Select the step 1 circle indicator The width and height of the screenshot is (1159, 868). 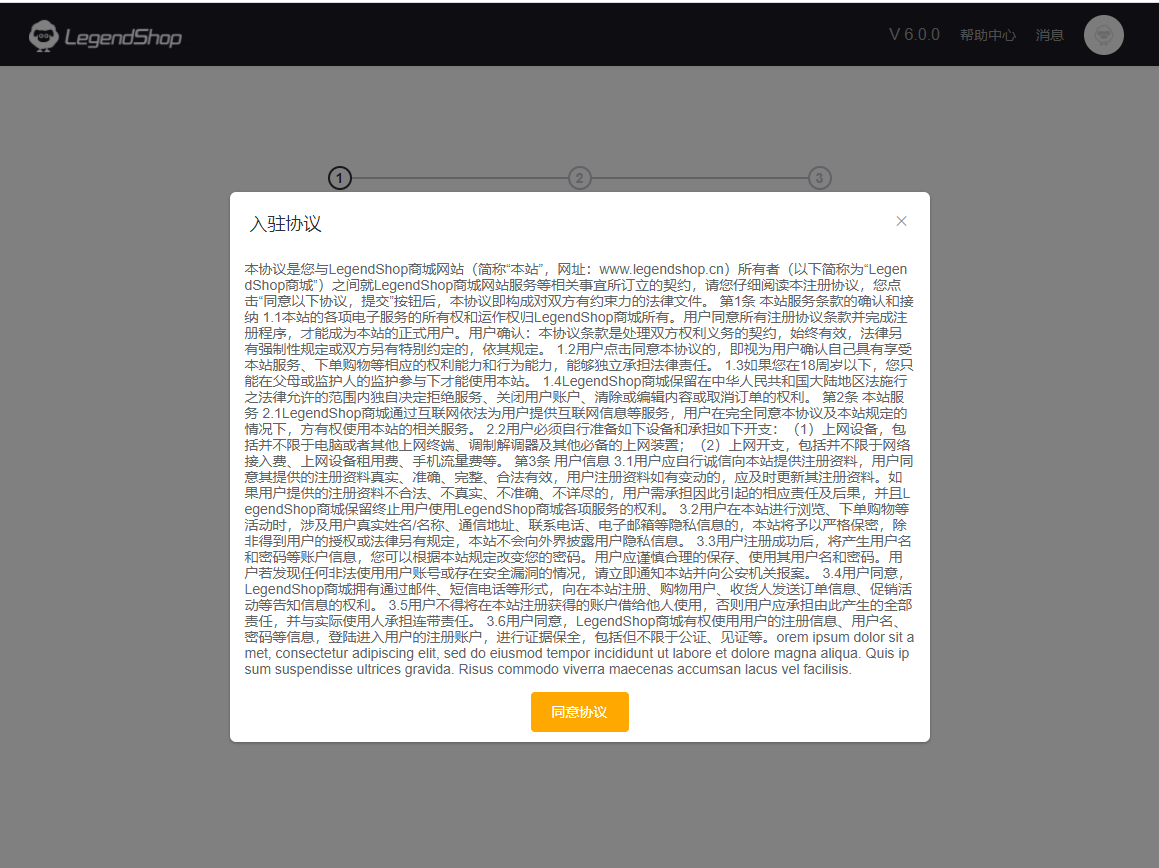point(340,178)
